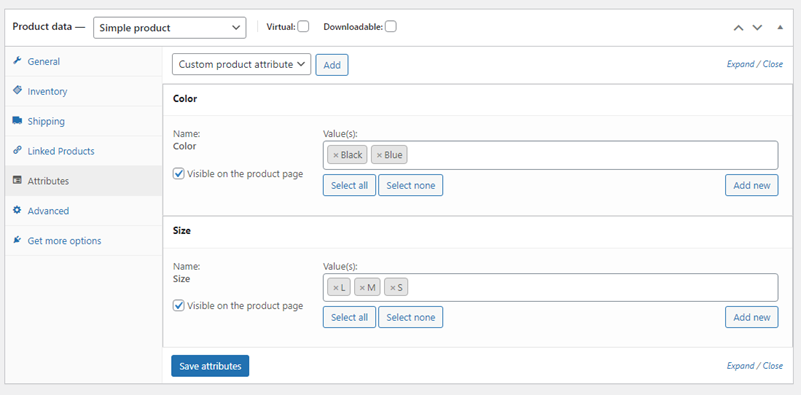Collapse the Size attribute header
The image size is (801, 395).
pos(477,231)
